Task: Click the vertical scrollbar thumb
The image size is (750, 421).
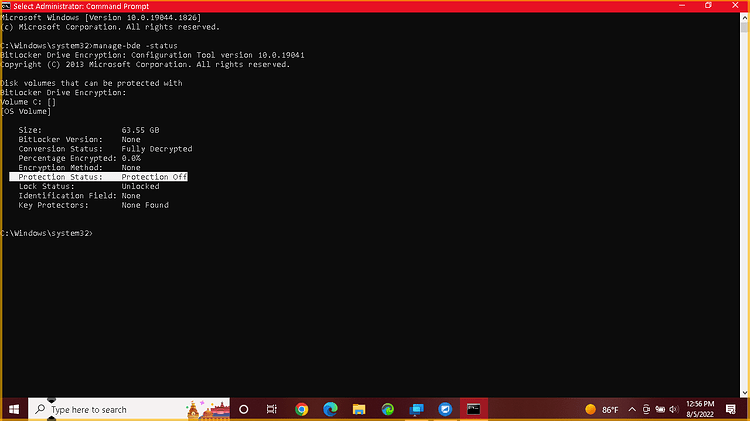Action: click(x=744, y=27)
